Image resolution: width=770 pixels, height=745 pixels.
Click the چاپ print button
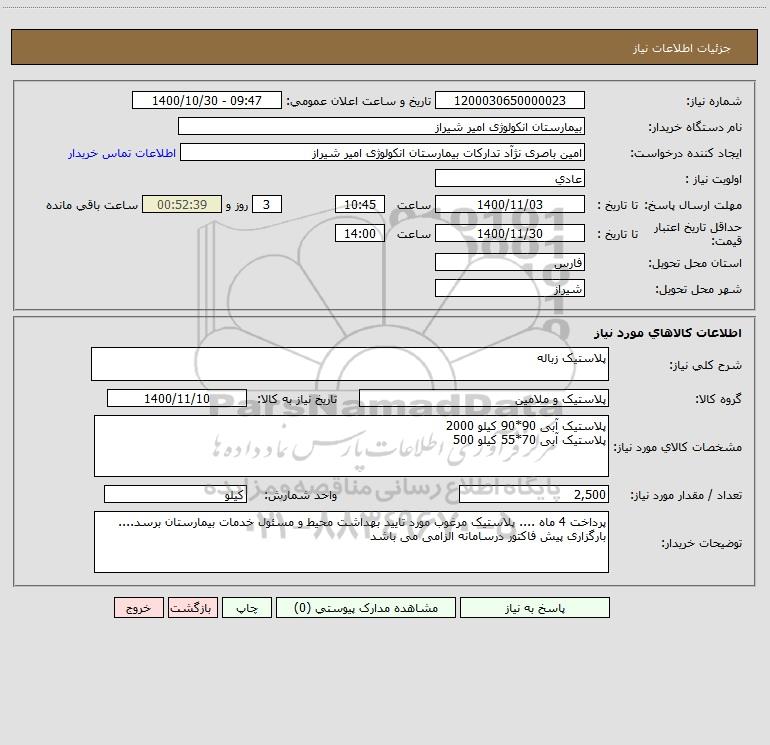tap(247, 607)
